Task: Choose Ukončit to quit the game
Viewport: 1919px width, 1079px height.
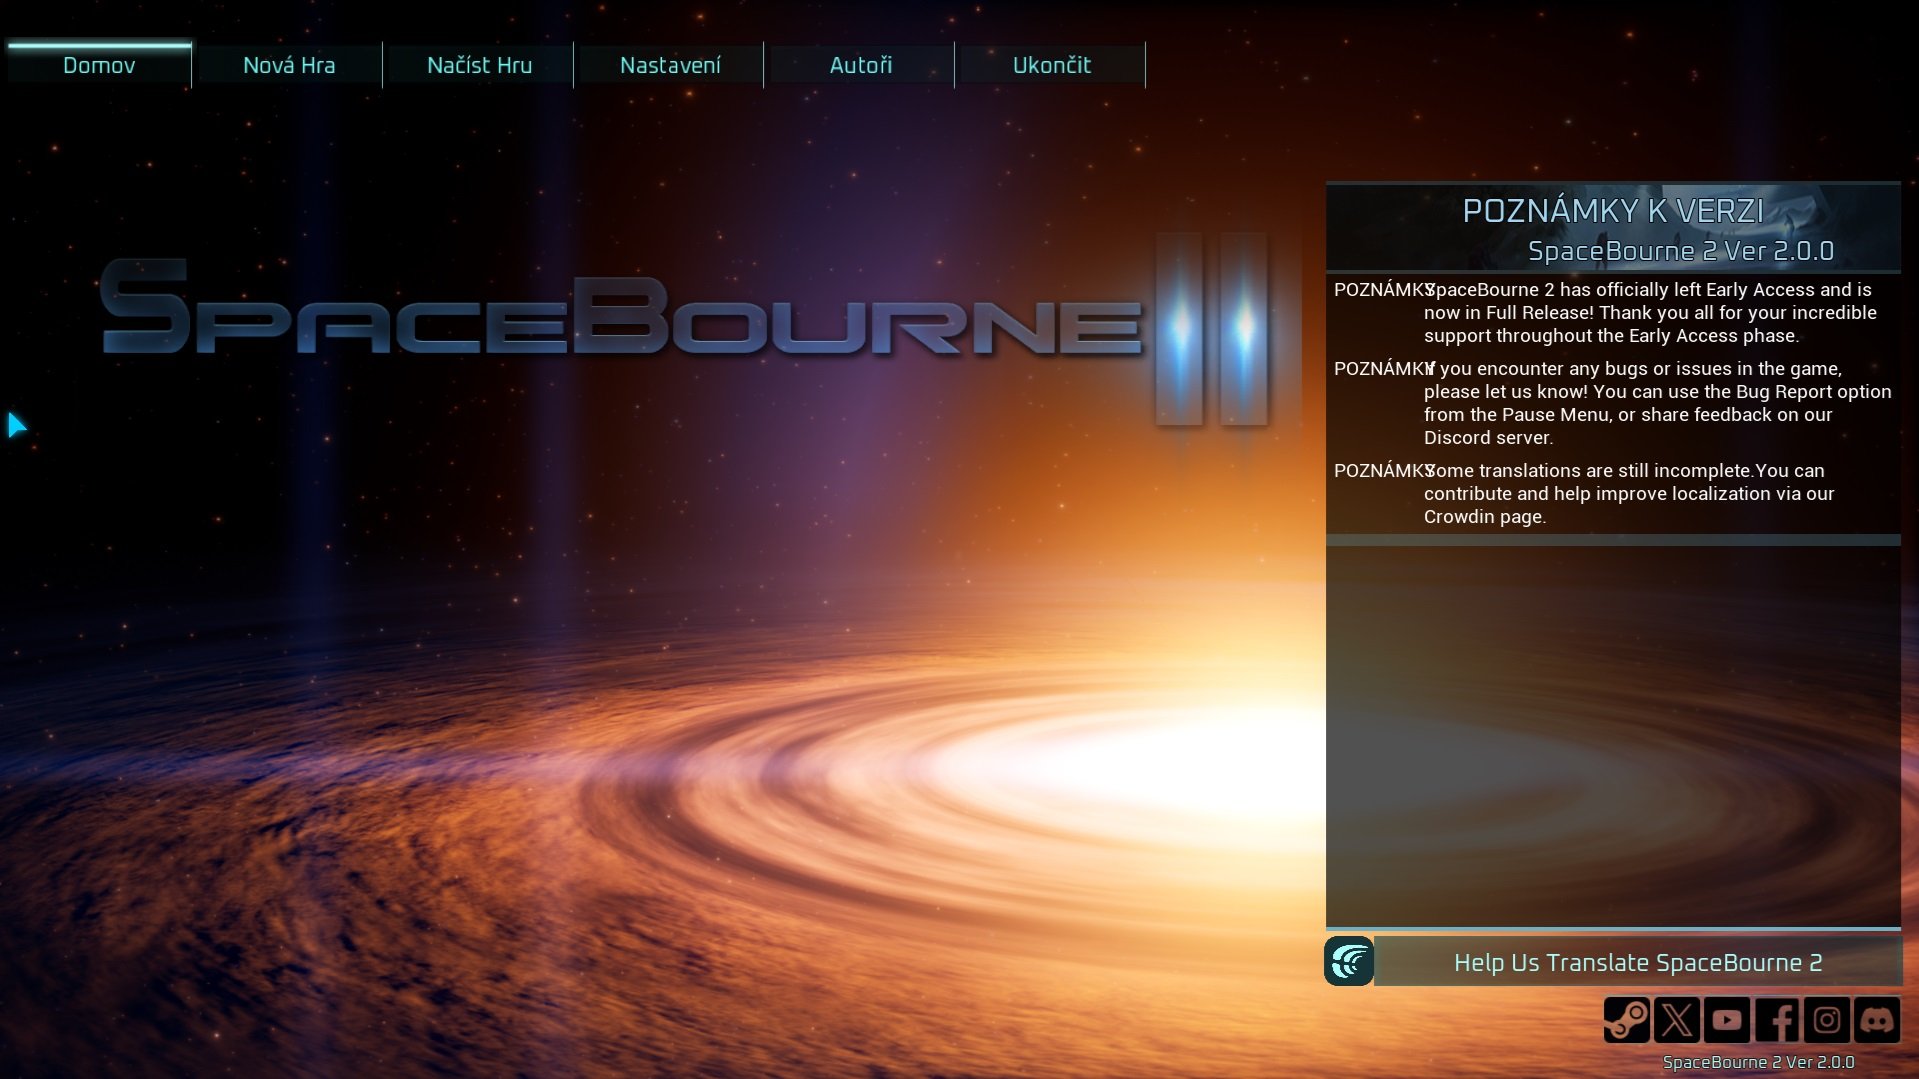Action: (1051, 65)
